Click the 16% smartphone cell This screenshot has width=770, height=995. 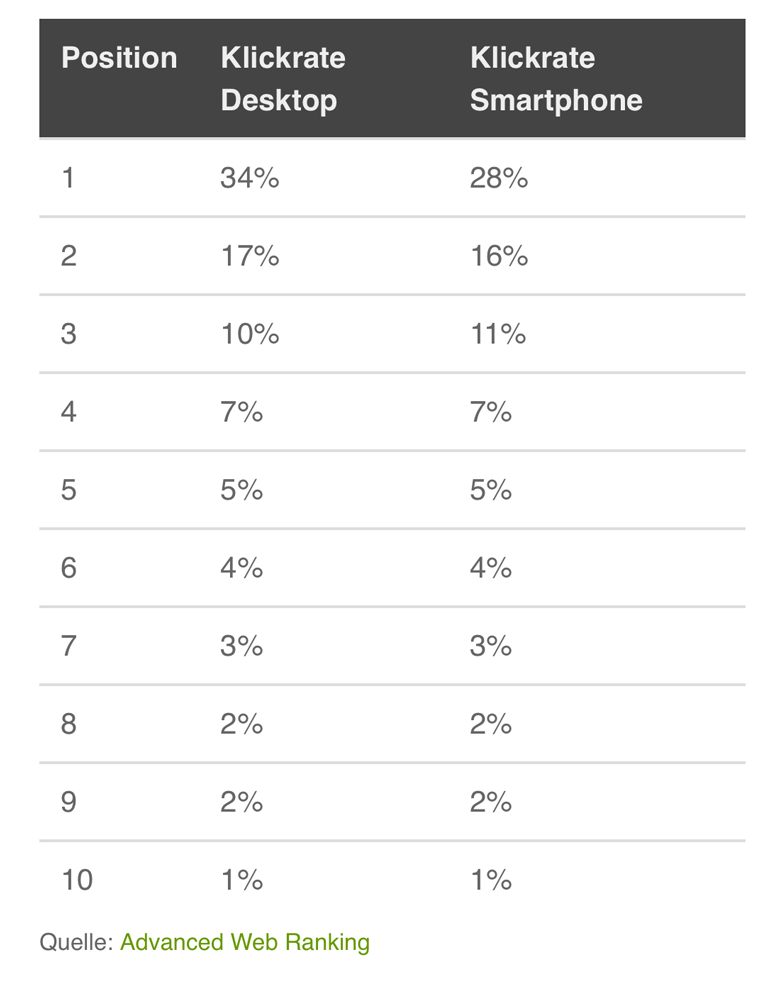tap(499, 256)
